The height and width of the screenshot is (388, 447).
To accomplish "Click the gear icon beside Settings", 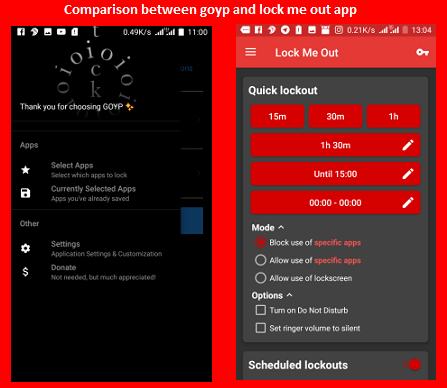I will pyautogui.click(x=25, y=248).
